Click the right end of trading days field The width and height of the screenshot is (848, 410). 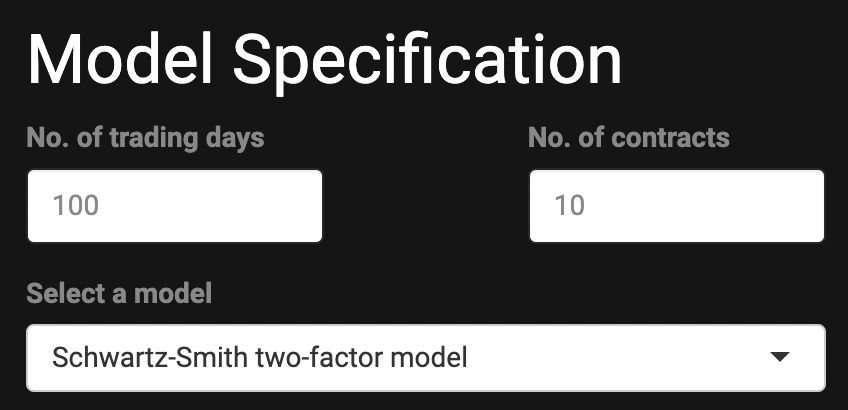pyautogui.click(x=300, y=206)
